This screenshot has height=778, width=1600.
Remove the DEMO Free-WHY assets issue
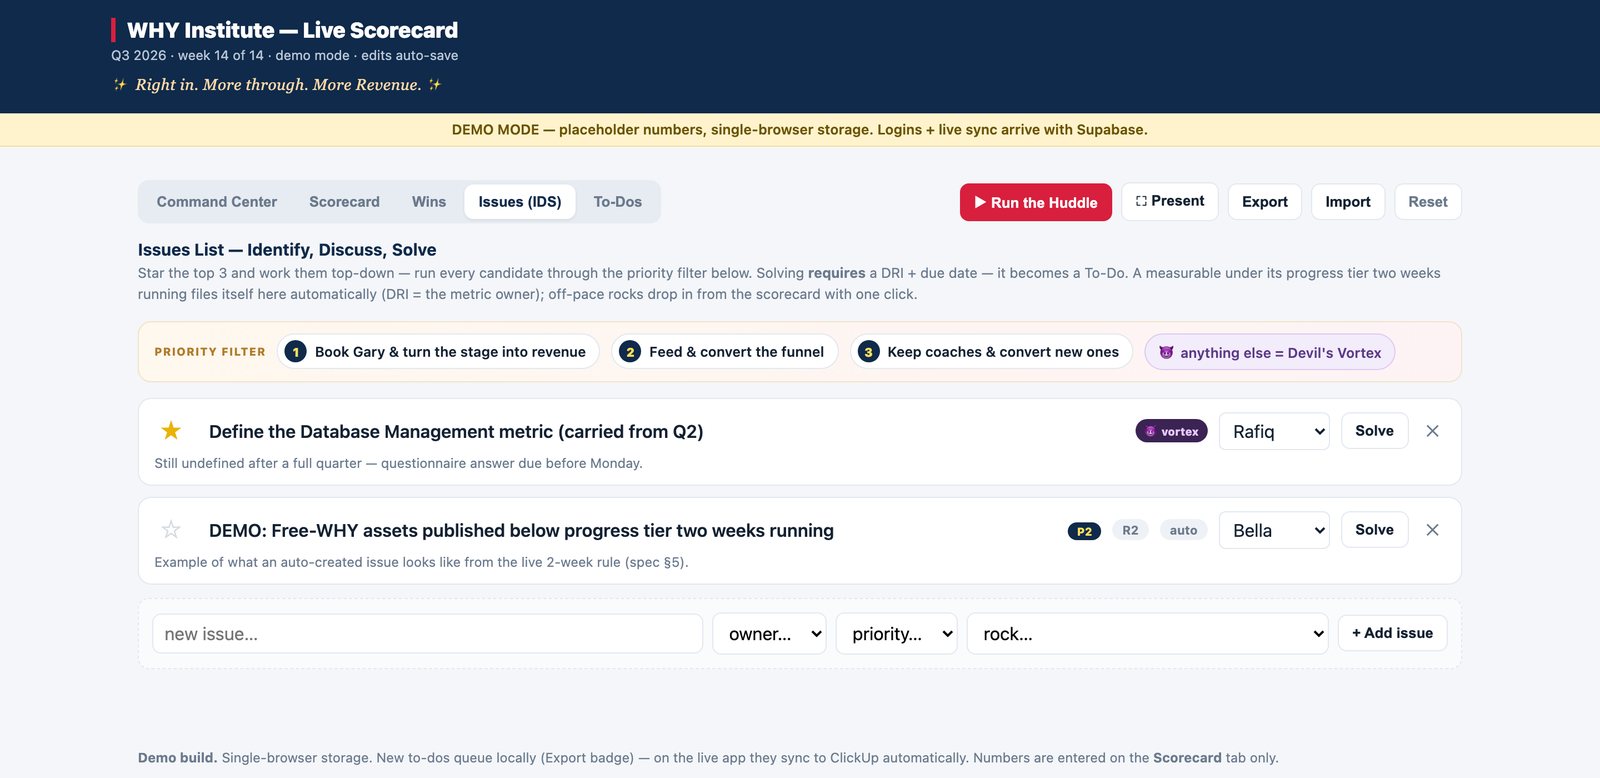click(x=1432, y=530)
